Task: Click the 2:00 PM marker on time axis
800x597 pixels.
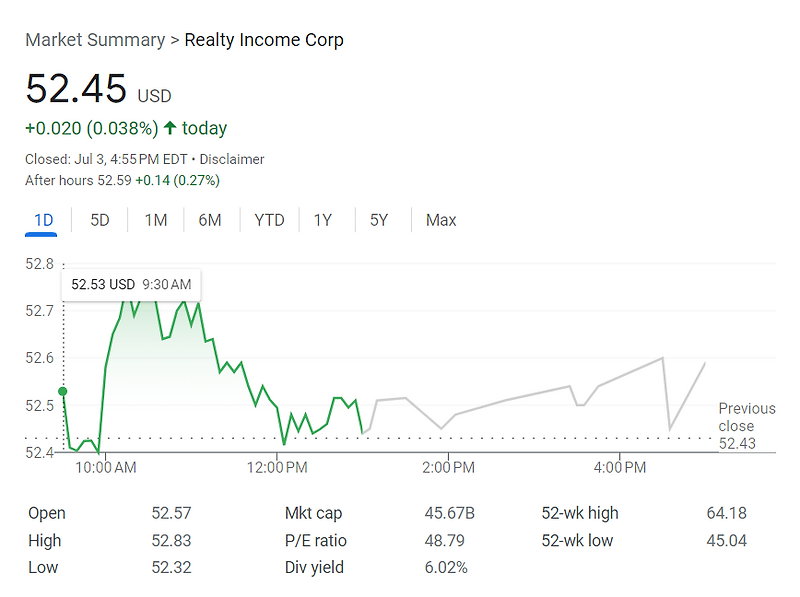Action: [448, 467]
